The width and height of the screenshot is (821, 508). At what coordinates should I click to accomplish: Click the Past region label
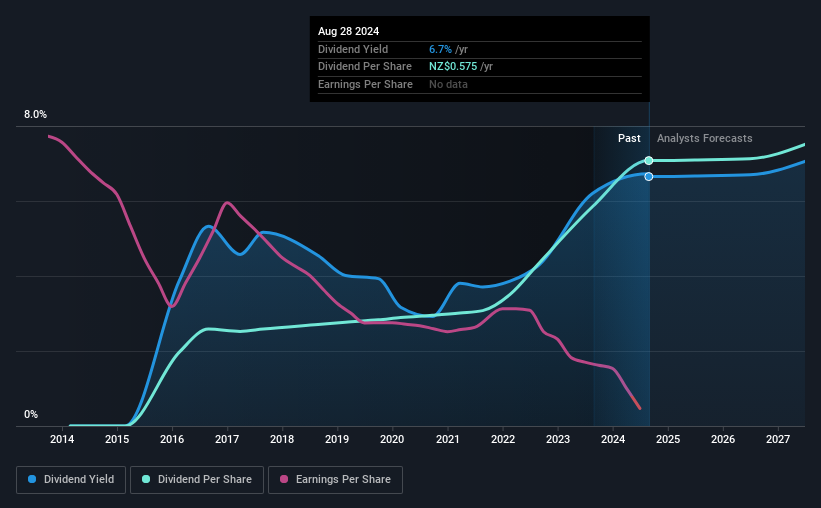629,138
